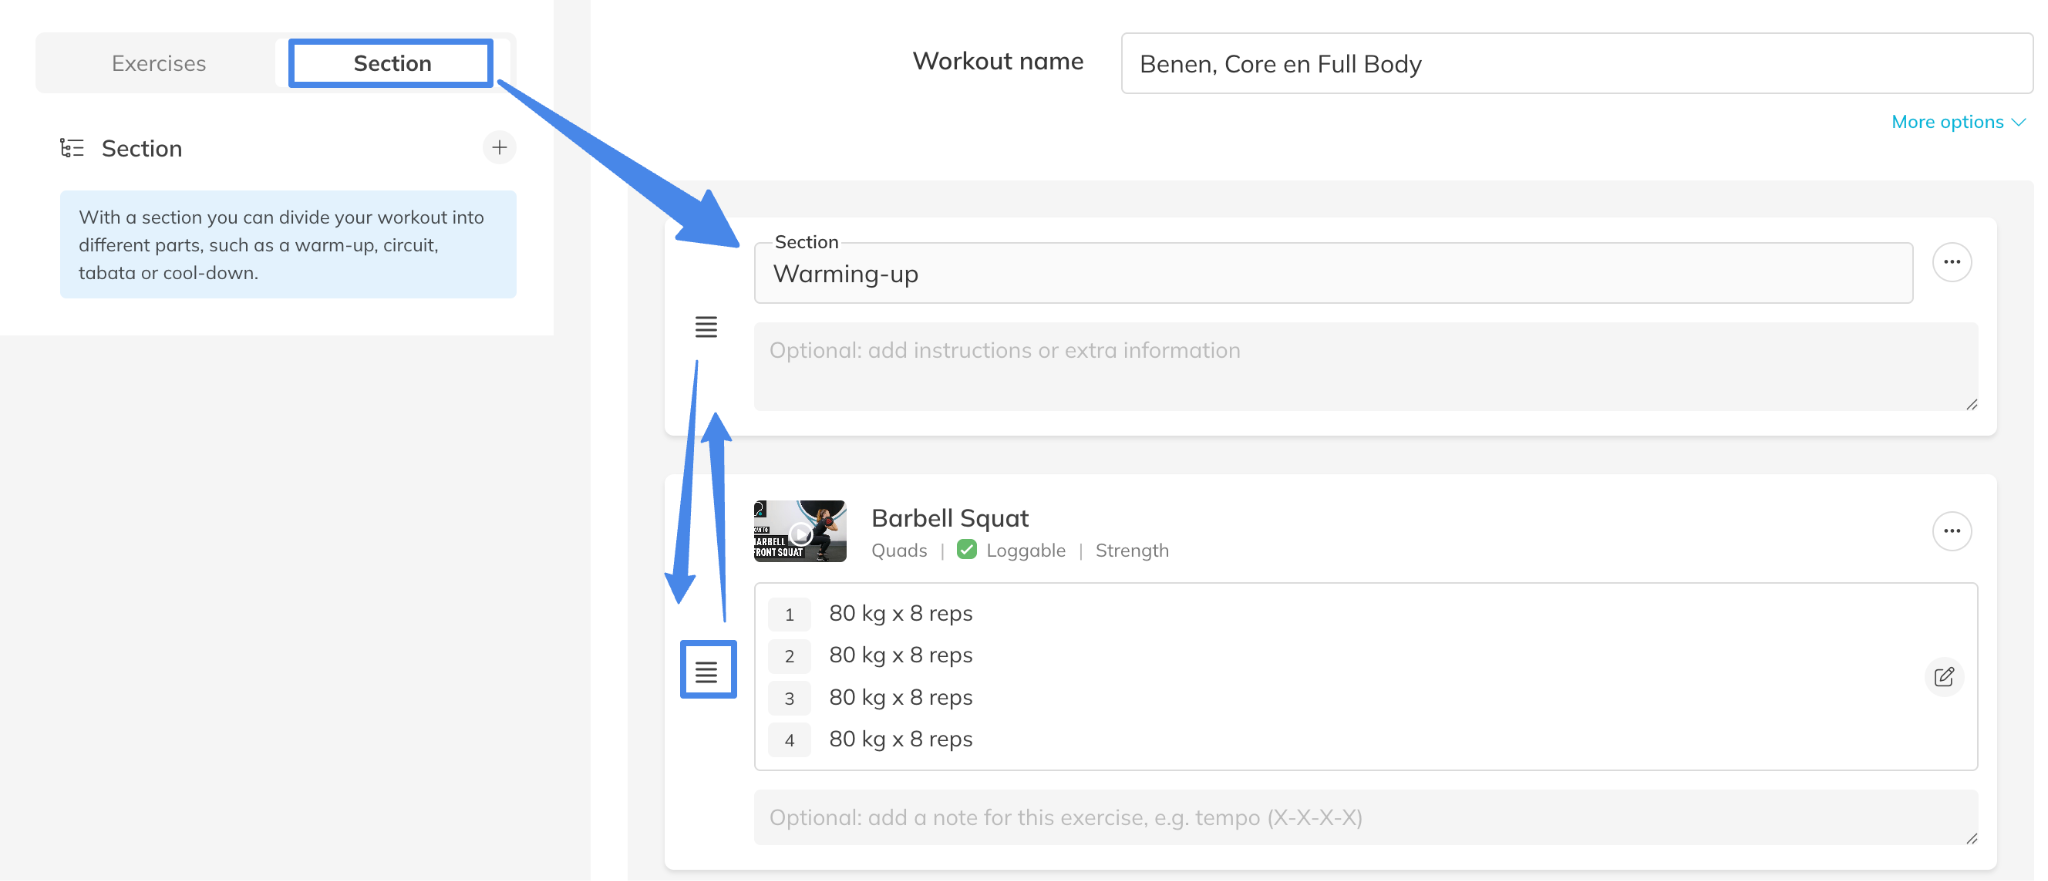Screen dimensions: 2048x881
Task: Click the optional exercise note field
Action: click(1364, 818)
